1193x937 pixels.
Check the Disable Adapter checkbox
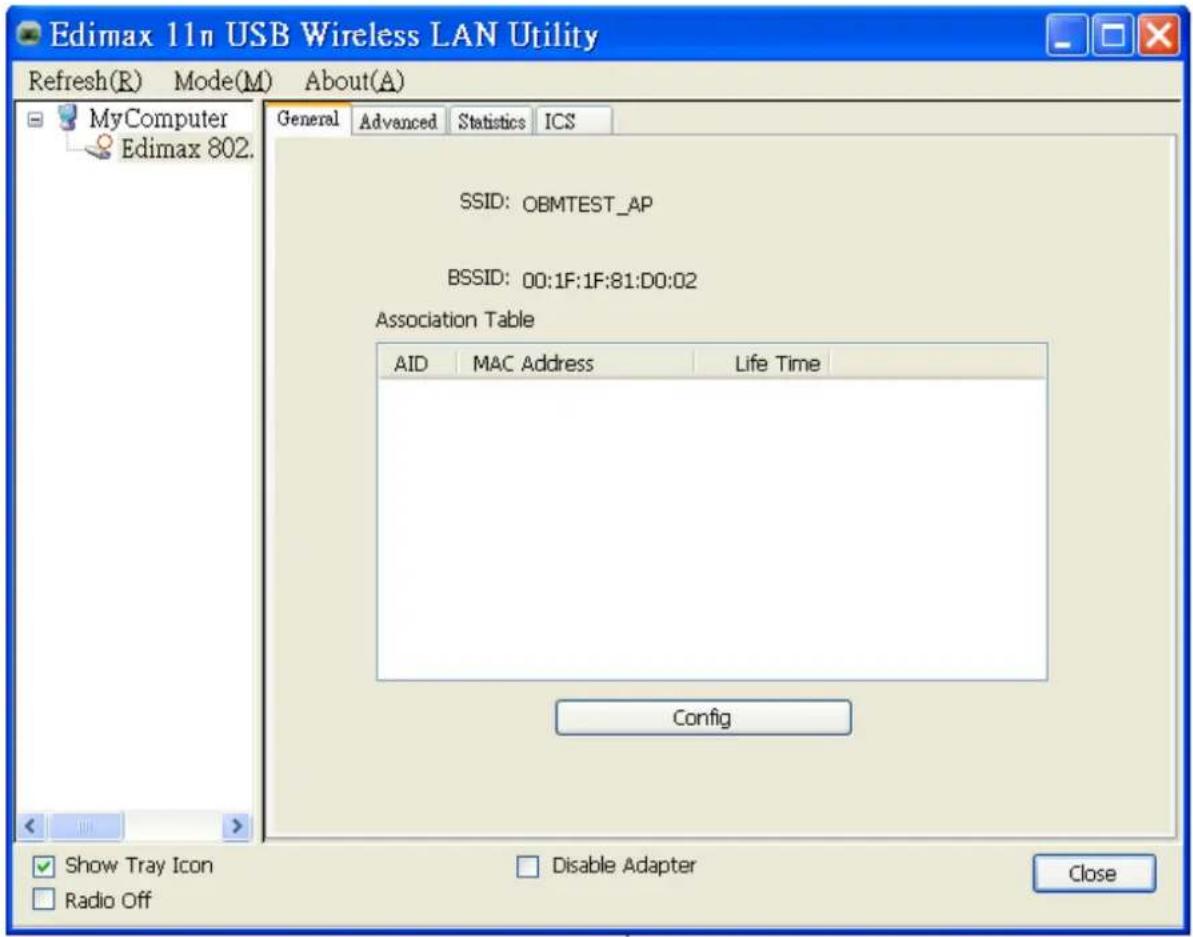[x=527, y=866]
